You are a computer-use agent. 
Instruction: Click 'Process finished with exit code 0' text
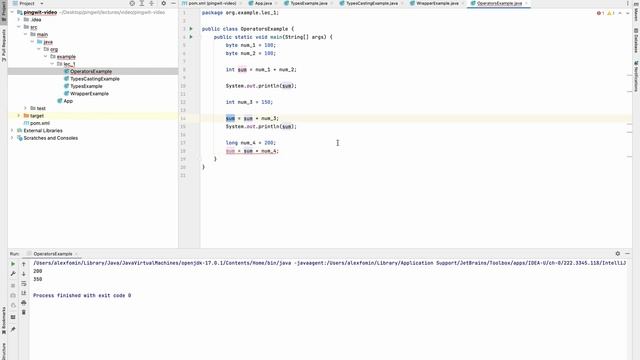point(82,296)
